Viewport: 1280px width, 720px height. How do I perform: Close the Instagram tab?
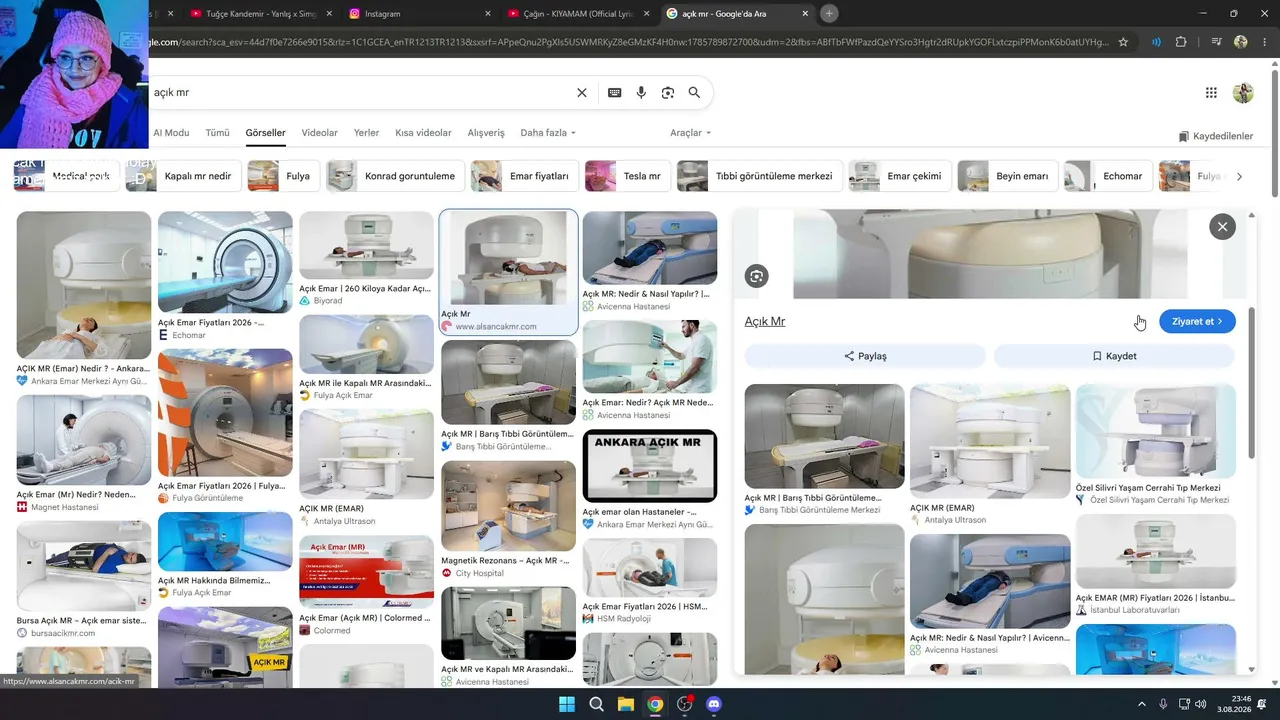tap(488, 14)
